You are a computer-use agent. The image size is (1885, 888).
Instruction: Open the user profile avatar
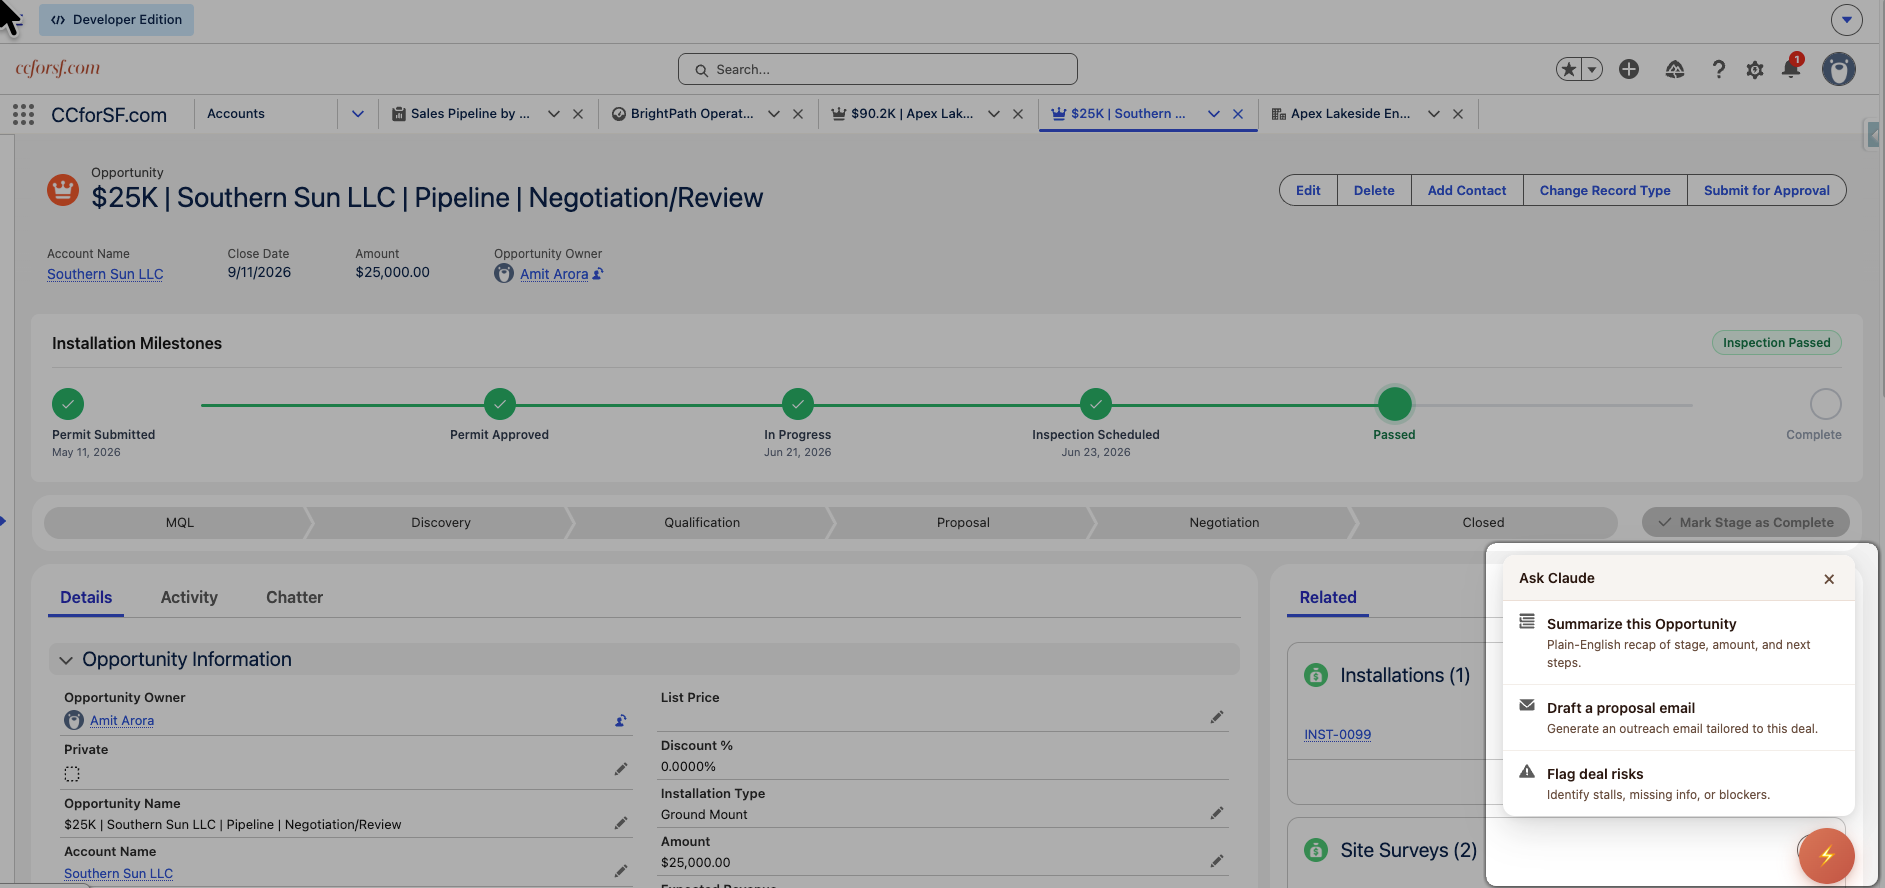tap(1838, 69)
